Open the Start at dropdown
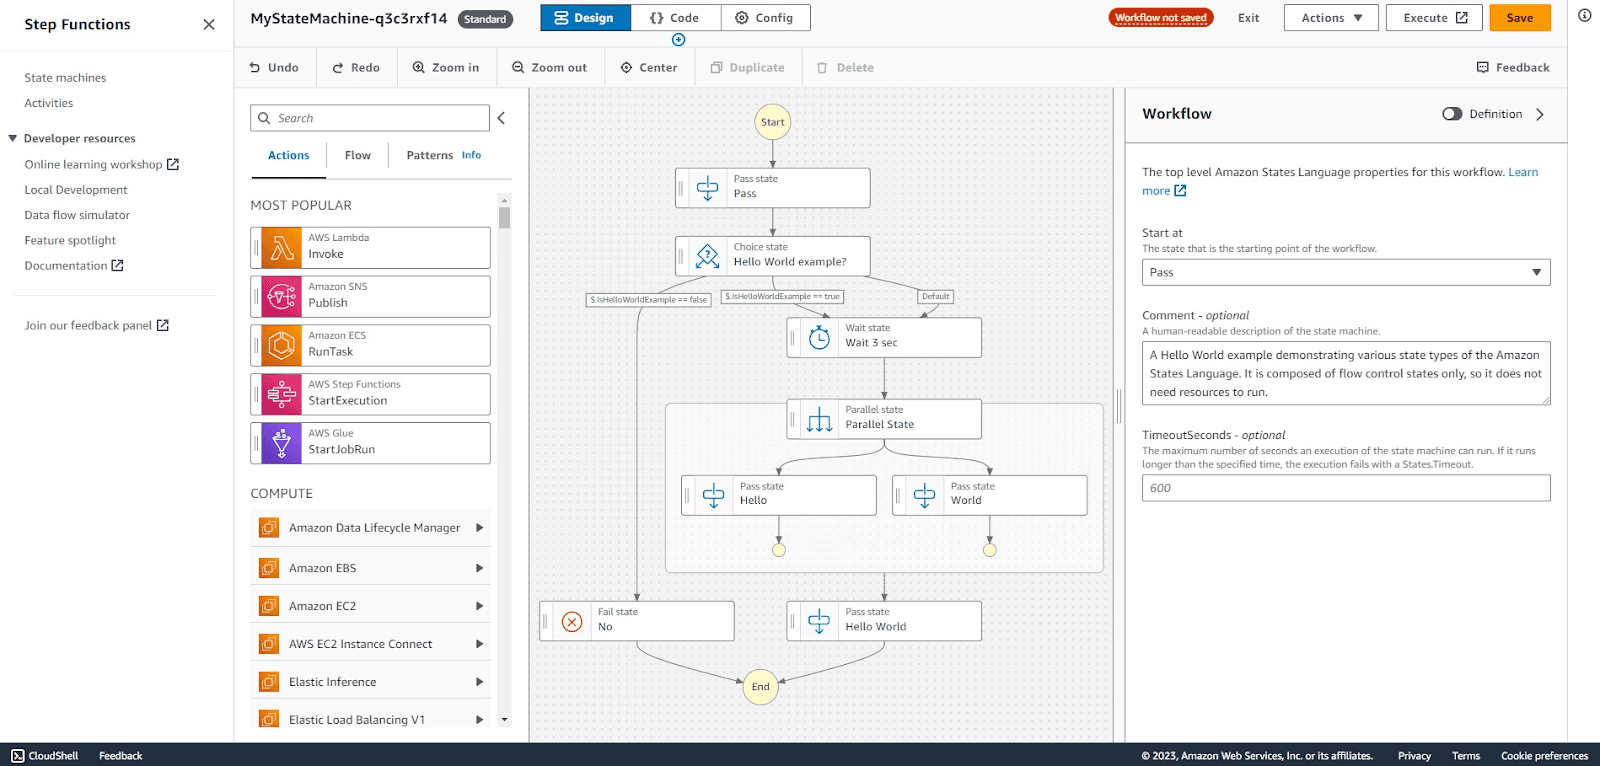 pyautogui.click(x=1346, y=272)
